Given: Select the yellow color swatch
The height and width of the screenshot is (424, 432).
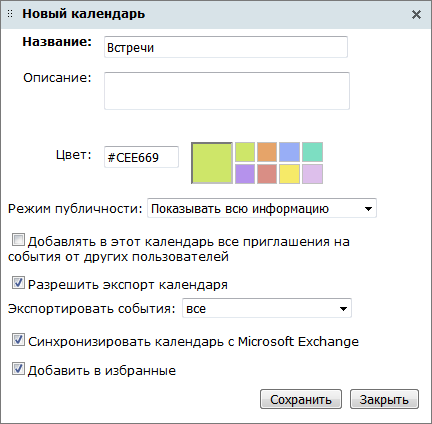Looking at the screenshot, I should coord(289,174).
